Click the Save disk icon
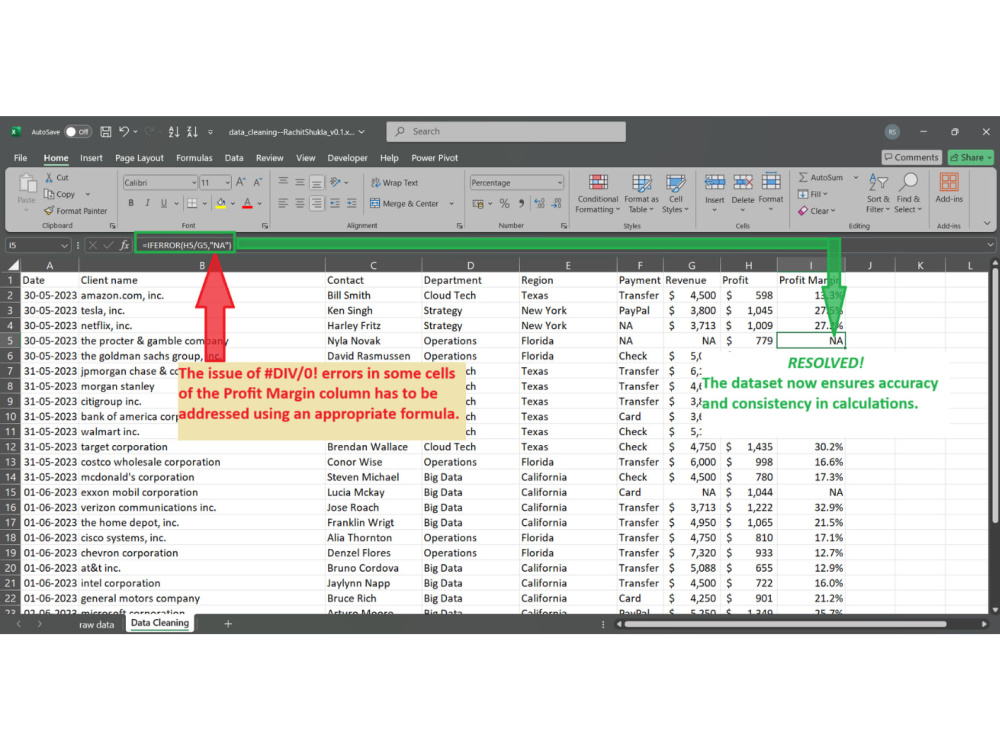1000x750 pixels. pyautogui.click(x=106, y=132)
